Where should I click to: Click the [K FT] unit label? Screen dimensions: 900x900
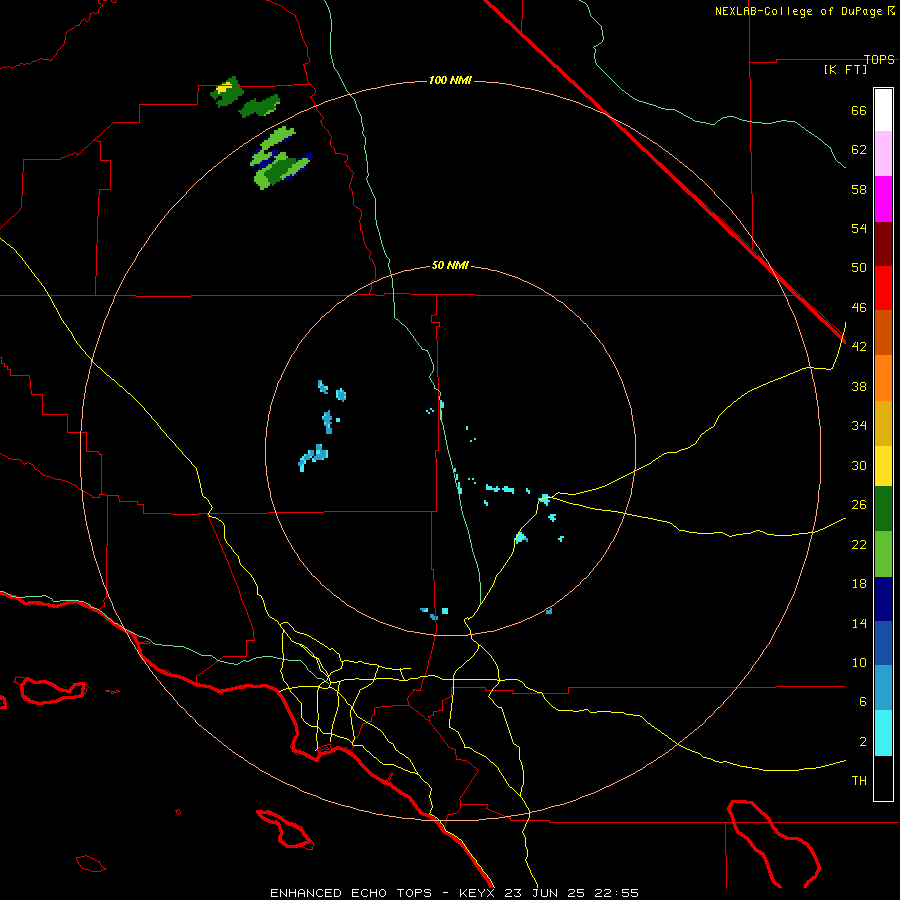pos(845,70)
